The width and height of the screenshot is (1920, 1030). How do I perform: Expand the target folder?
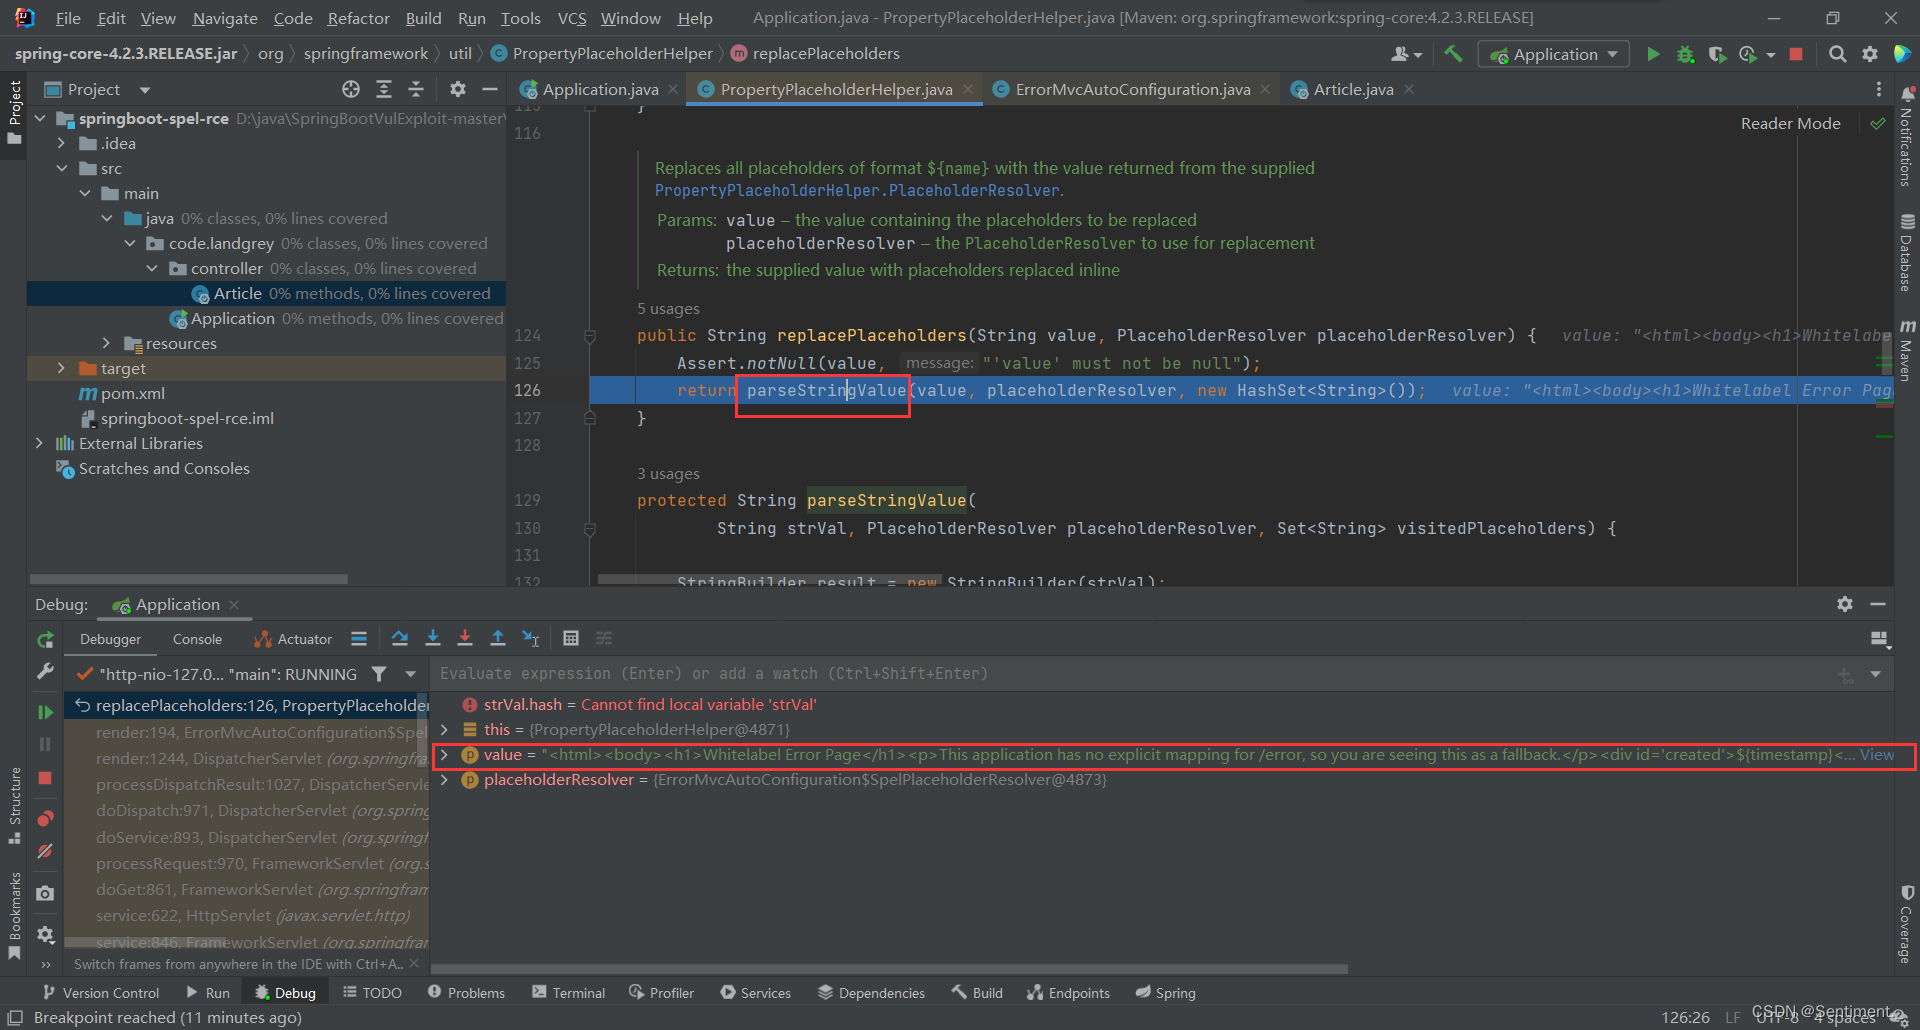62,368
